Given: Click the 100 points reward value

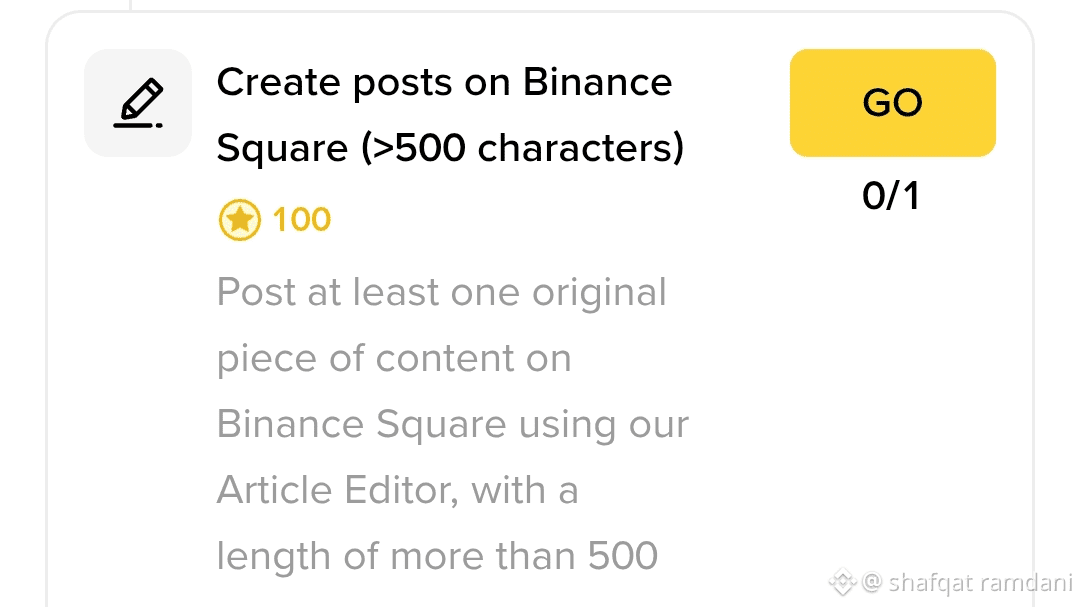Looking at the screenshot, I should tap(302, 220).
